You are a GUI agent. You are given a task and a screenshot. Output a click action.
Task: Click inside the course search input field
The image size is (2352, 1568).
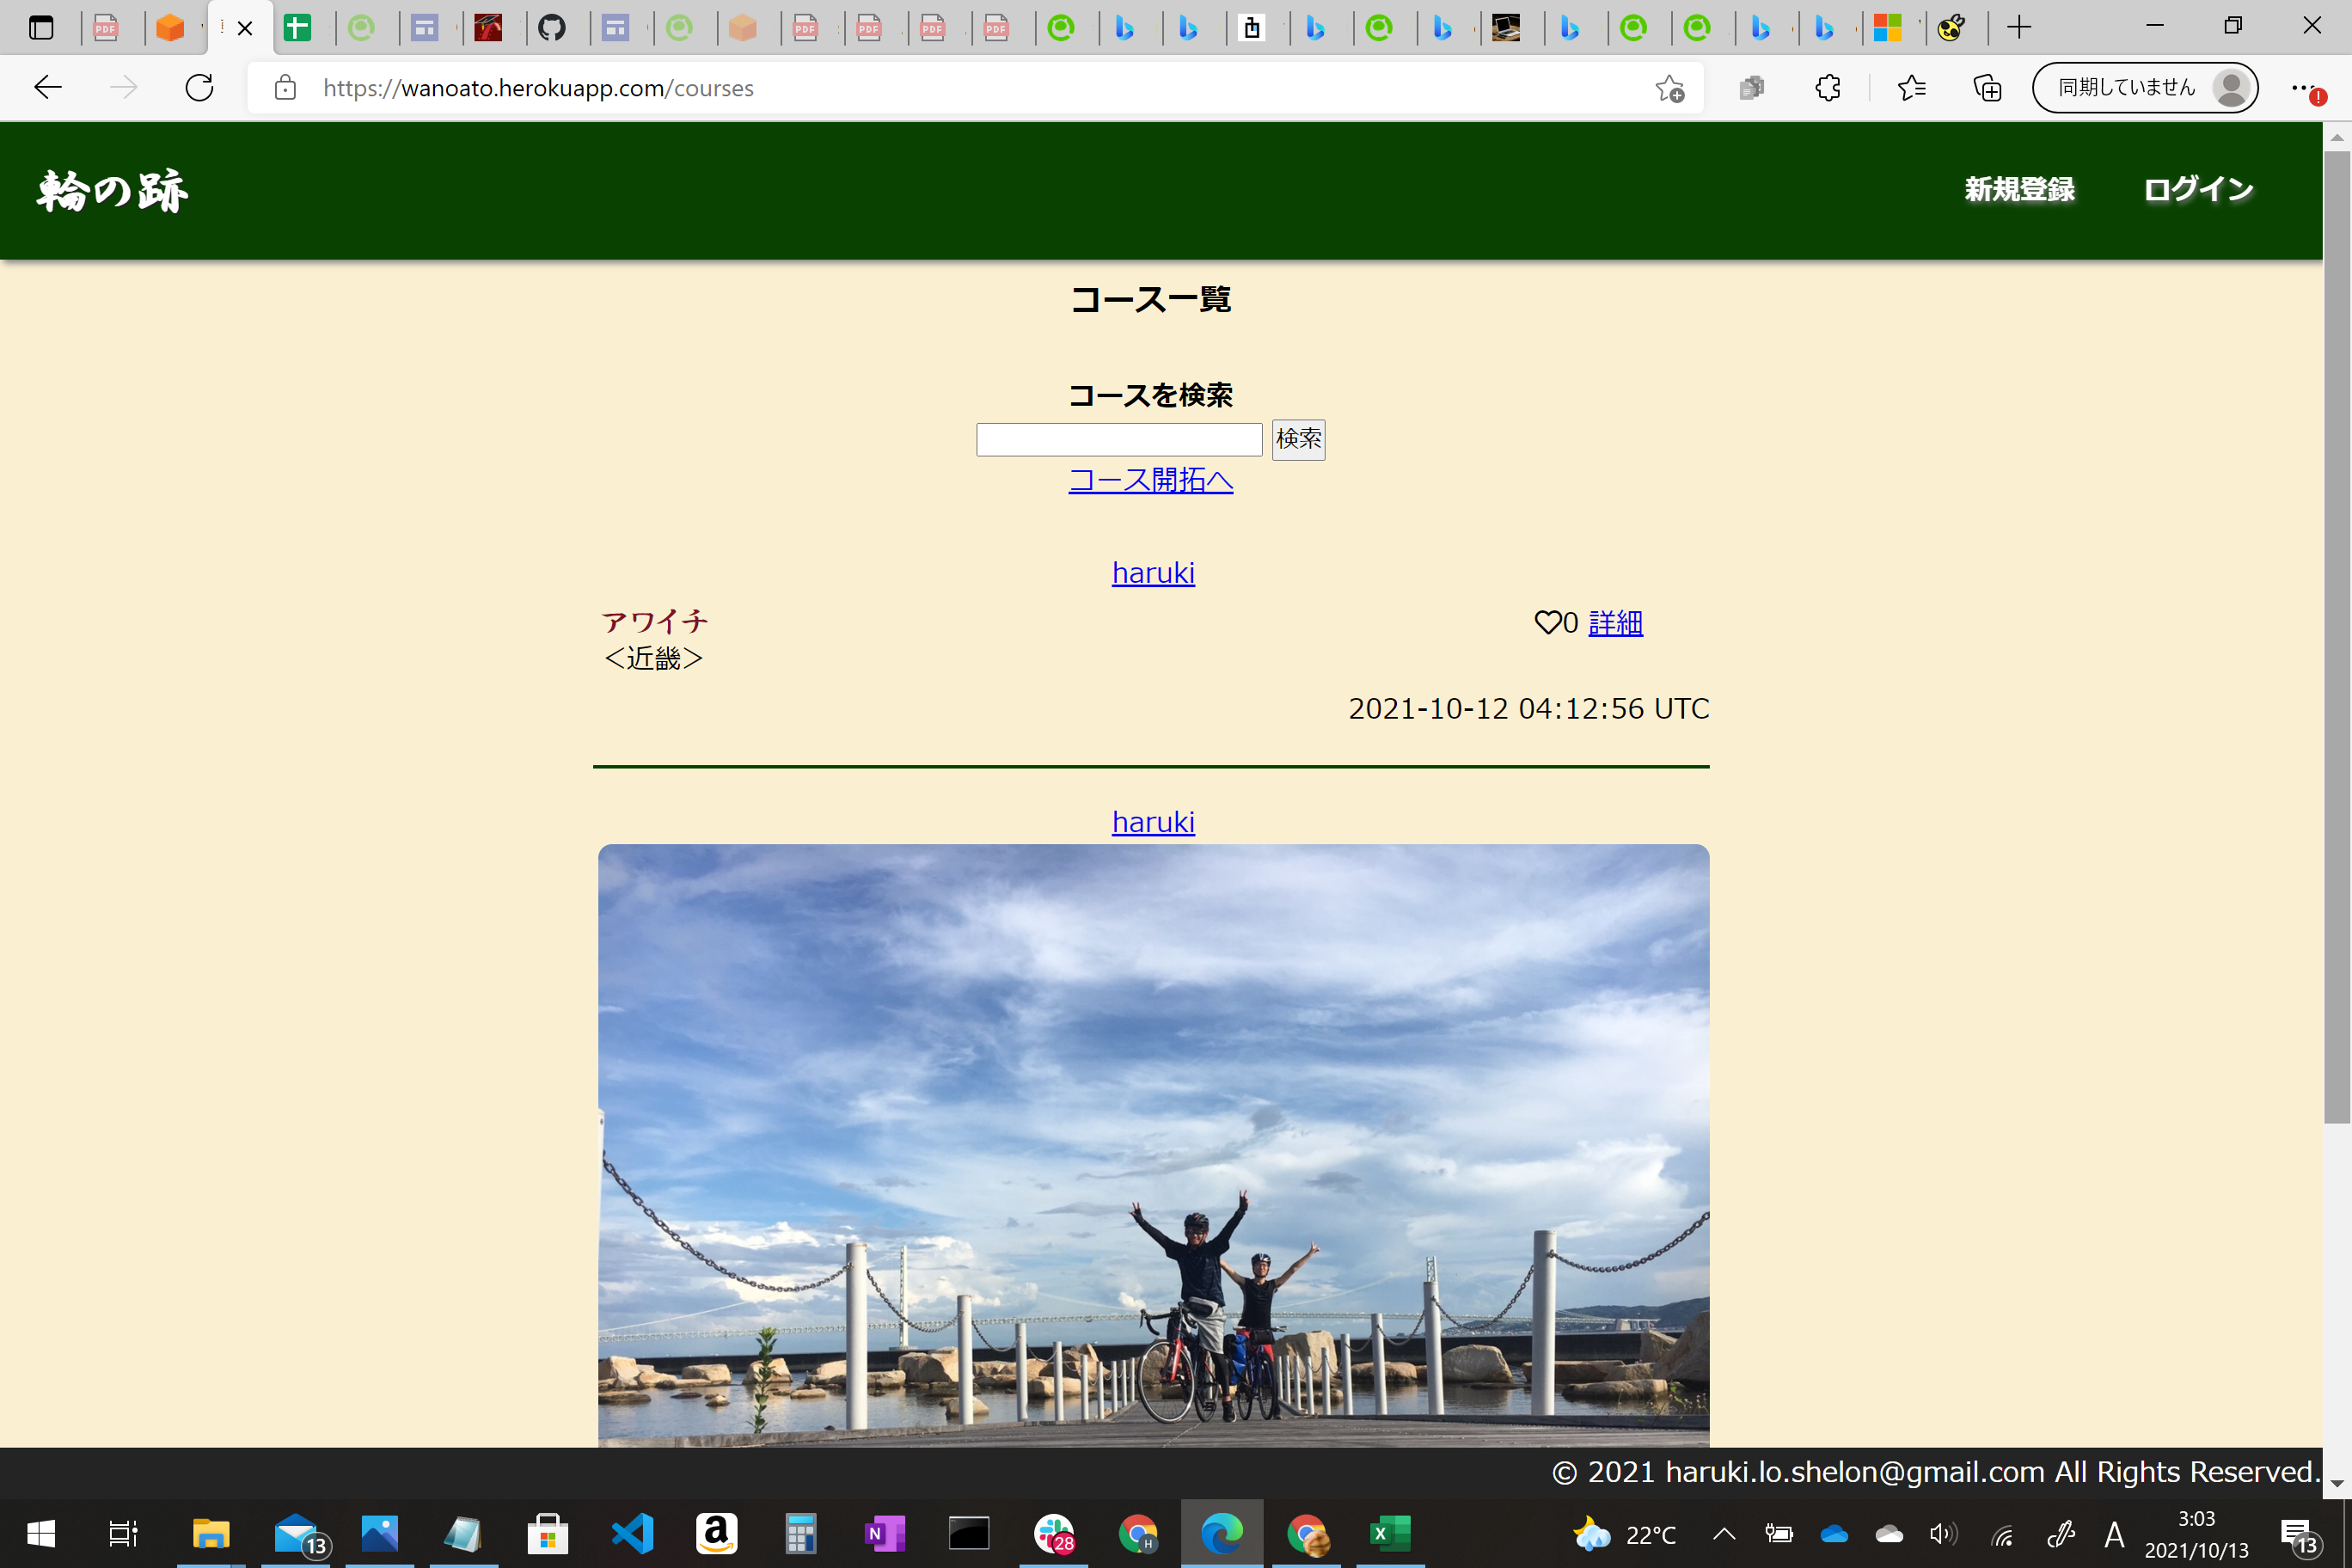tap(1118, 439)
